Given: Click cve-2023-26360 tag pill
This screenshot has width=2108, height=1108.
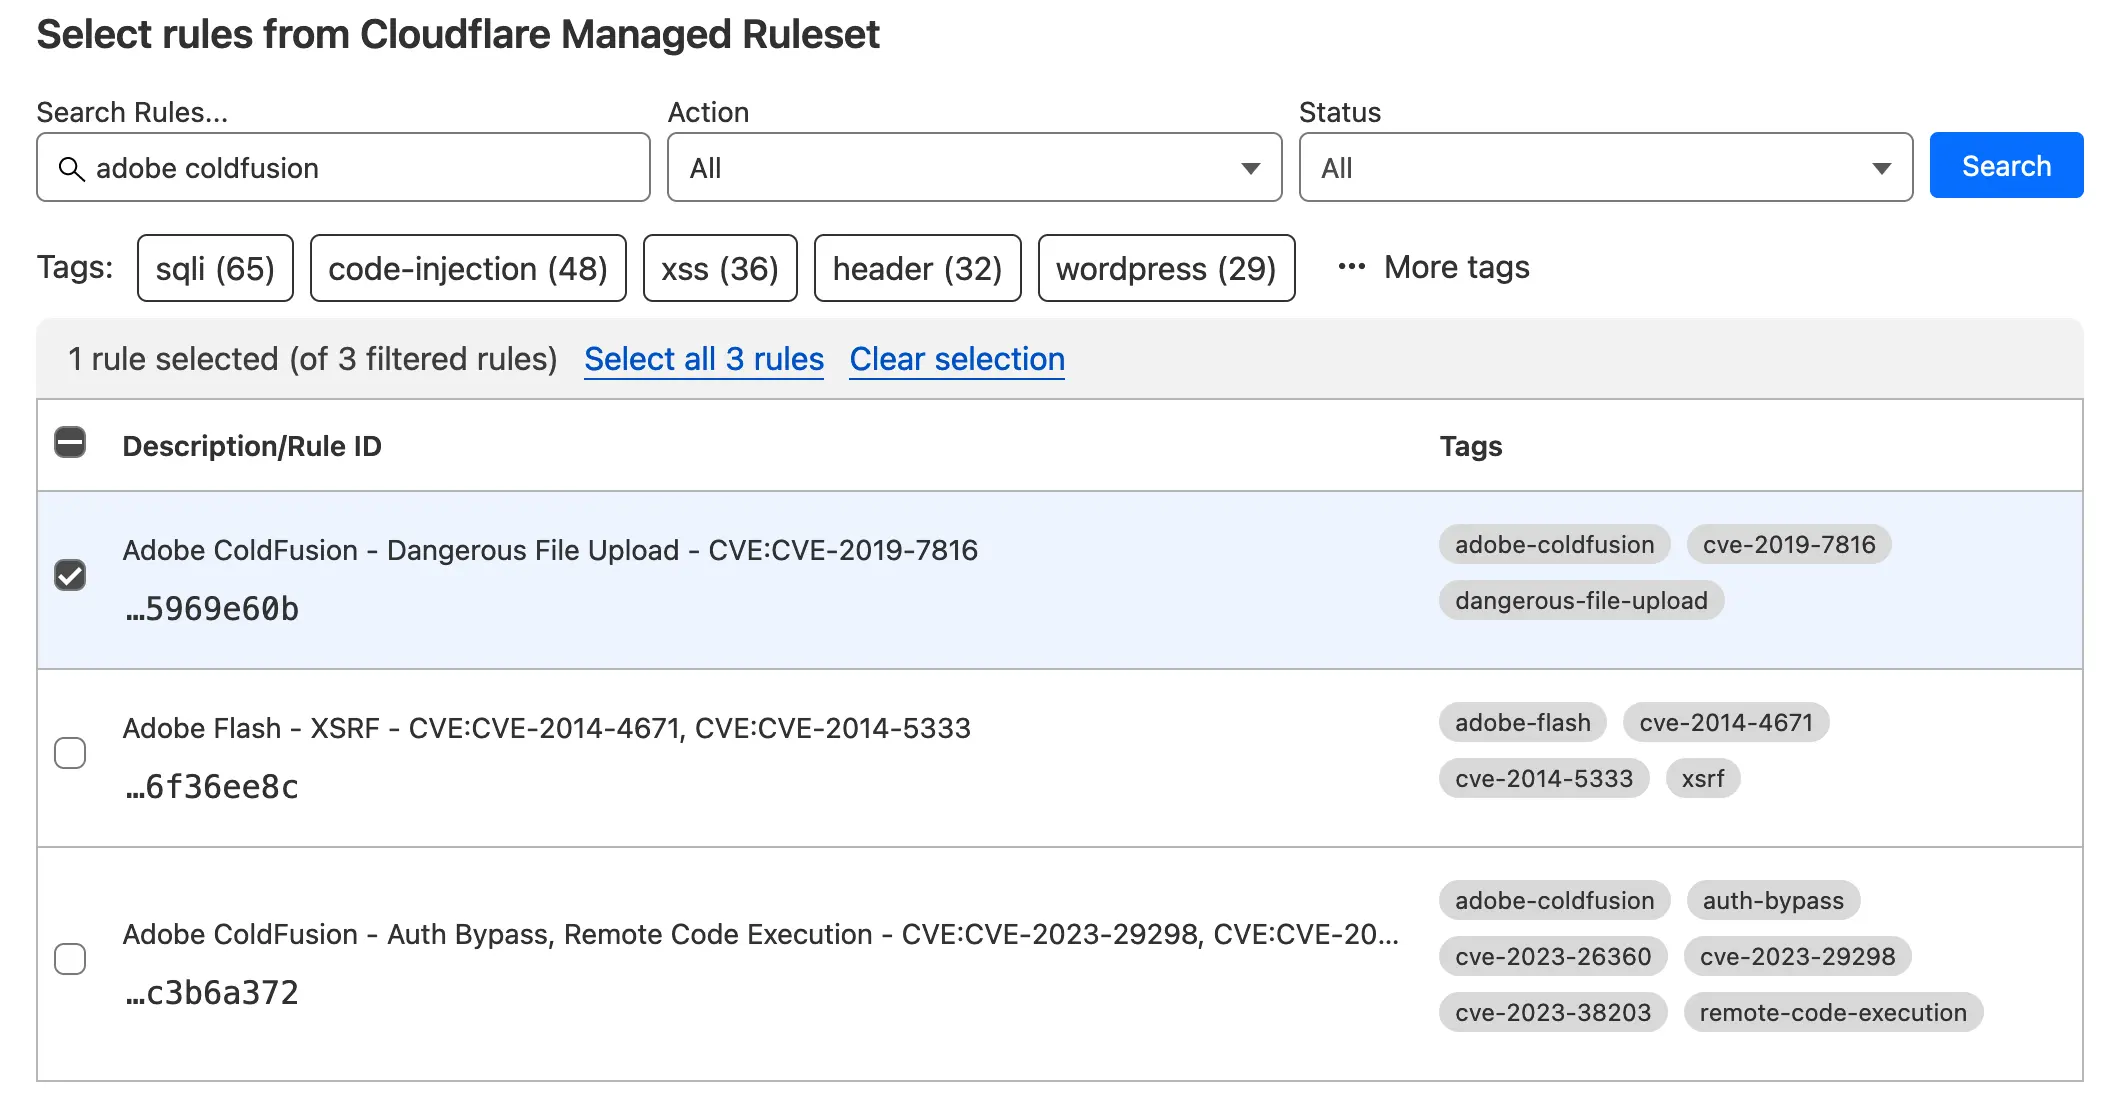Looking at the screenshot, I should tap(1553, 957).
